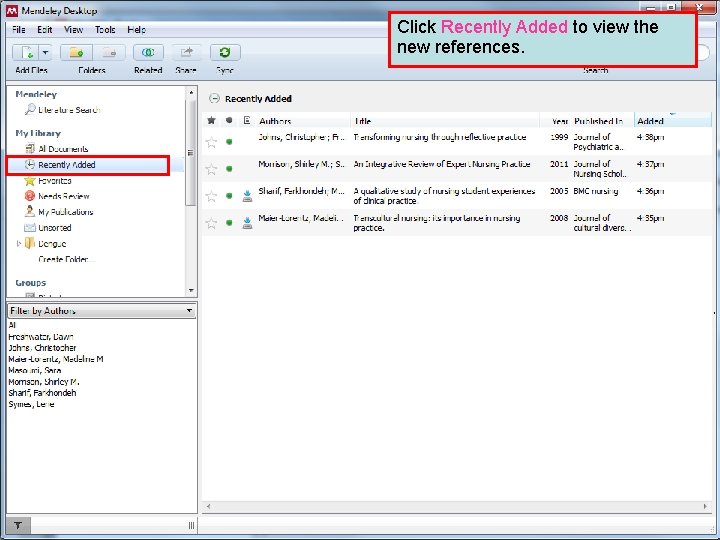Toggle favorite star for Sharif, Farkhondeh row

[x=211, y=196]
